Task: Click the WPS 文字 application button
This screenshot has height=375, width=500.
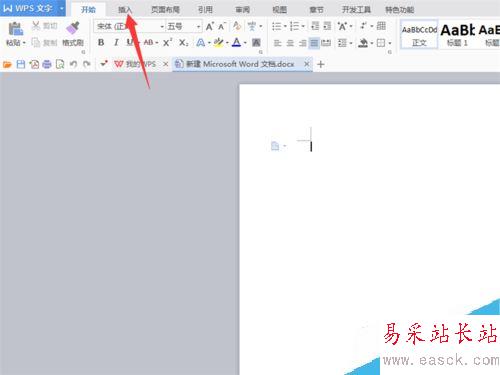Action: coord(29,8)
